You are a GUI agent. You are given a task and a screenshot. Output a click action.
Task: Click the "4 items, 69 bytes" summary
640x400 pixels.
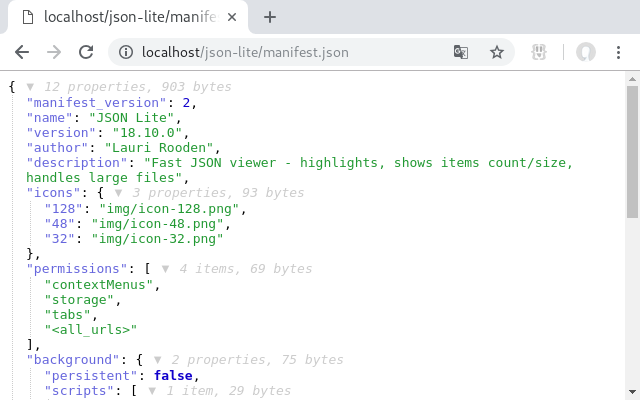coord(246,269)
